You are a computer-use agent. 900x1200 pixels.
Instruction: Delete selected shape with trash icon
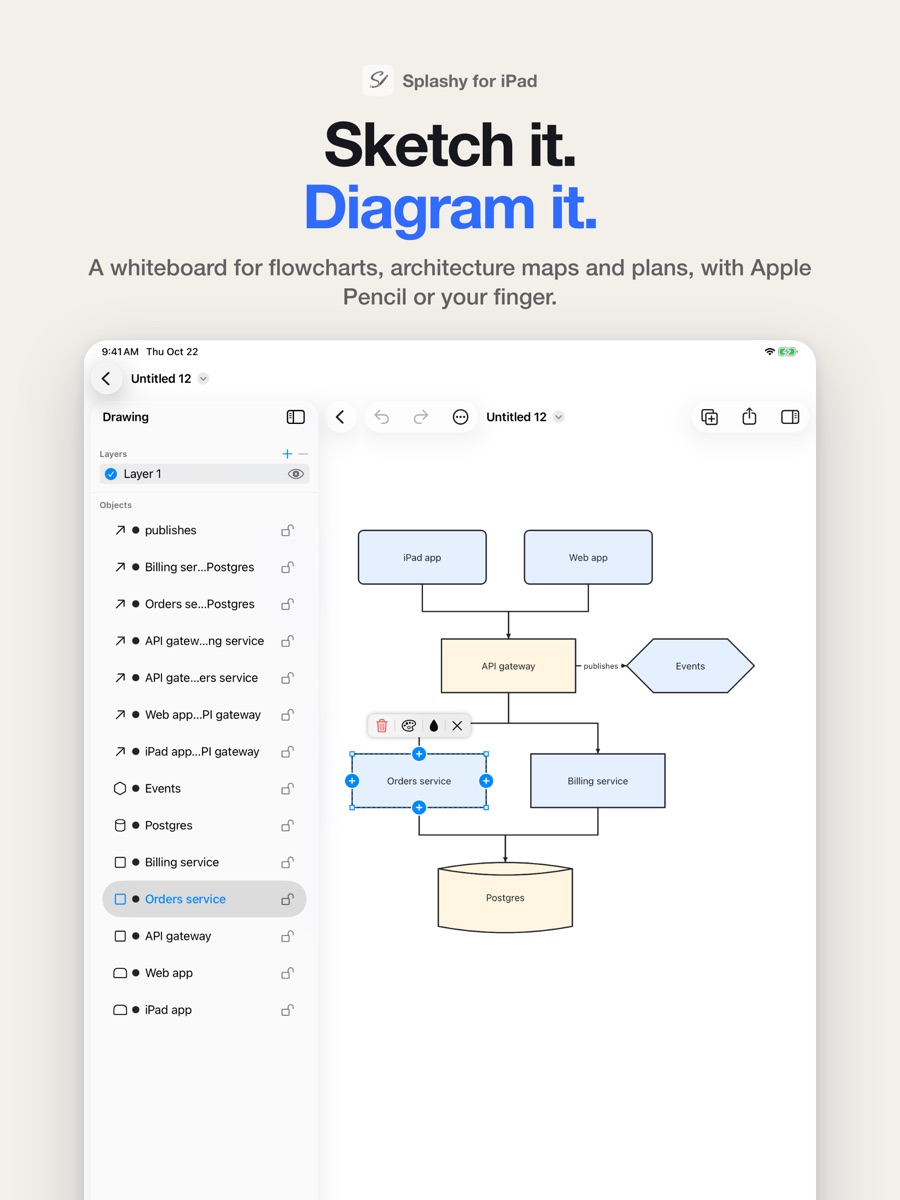(382, 726)
